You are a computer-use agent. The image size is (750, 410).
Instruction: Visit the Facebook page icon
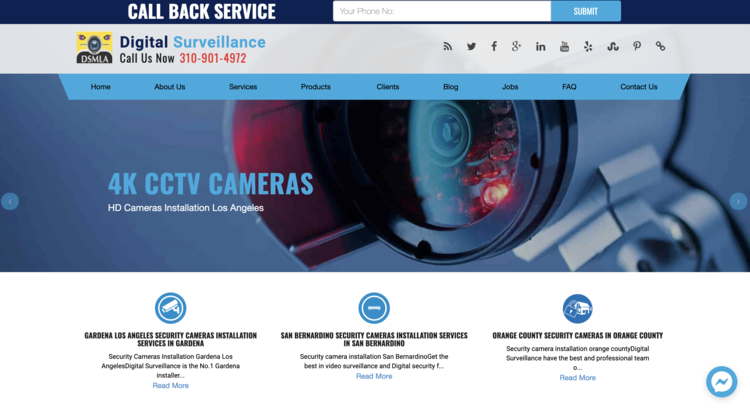coord(494,46)
